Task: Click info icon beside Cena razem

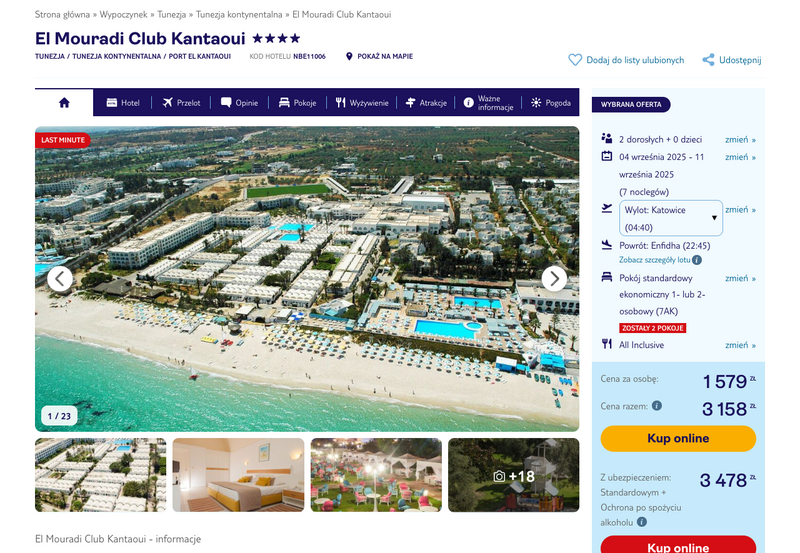Action: [657, 406]
